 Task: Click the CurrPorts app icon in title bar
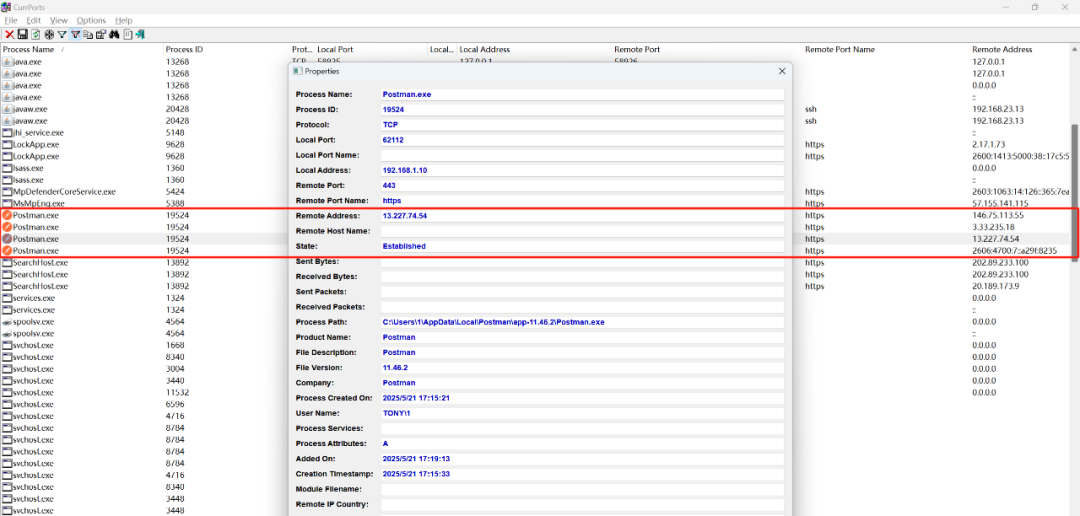(x=6, y=7)
